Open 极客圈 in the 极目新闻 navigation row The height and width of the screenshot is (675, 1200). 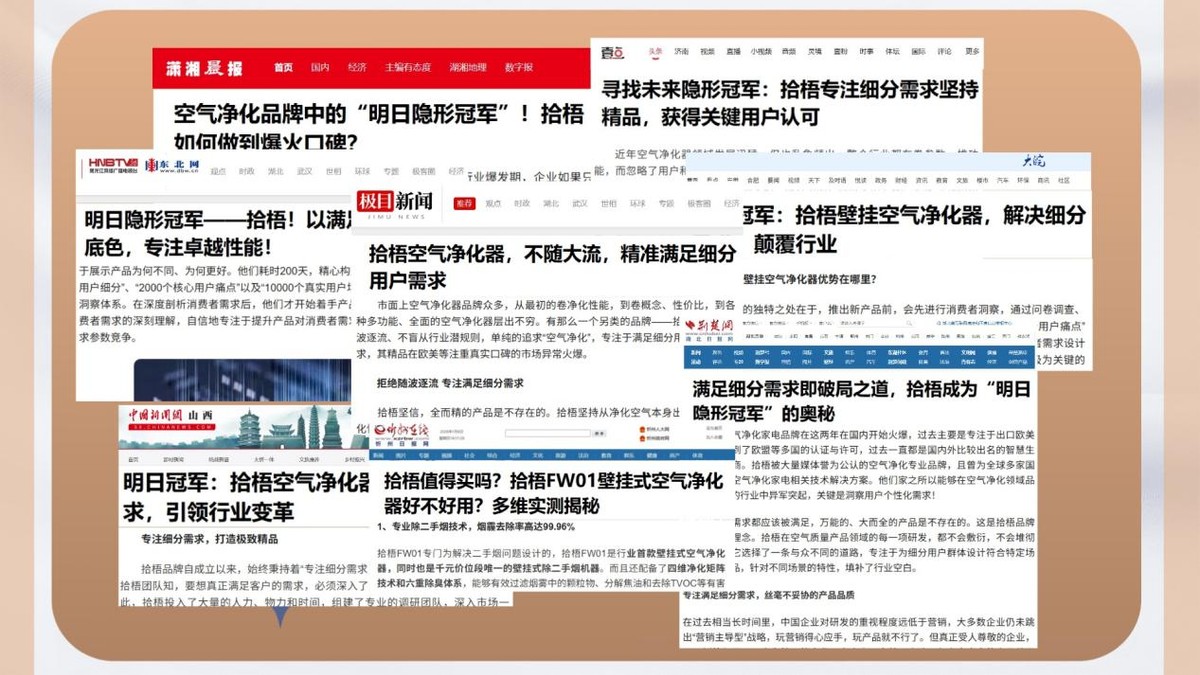pos(698,203)
